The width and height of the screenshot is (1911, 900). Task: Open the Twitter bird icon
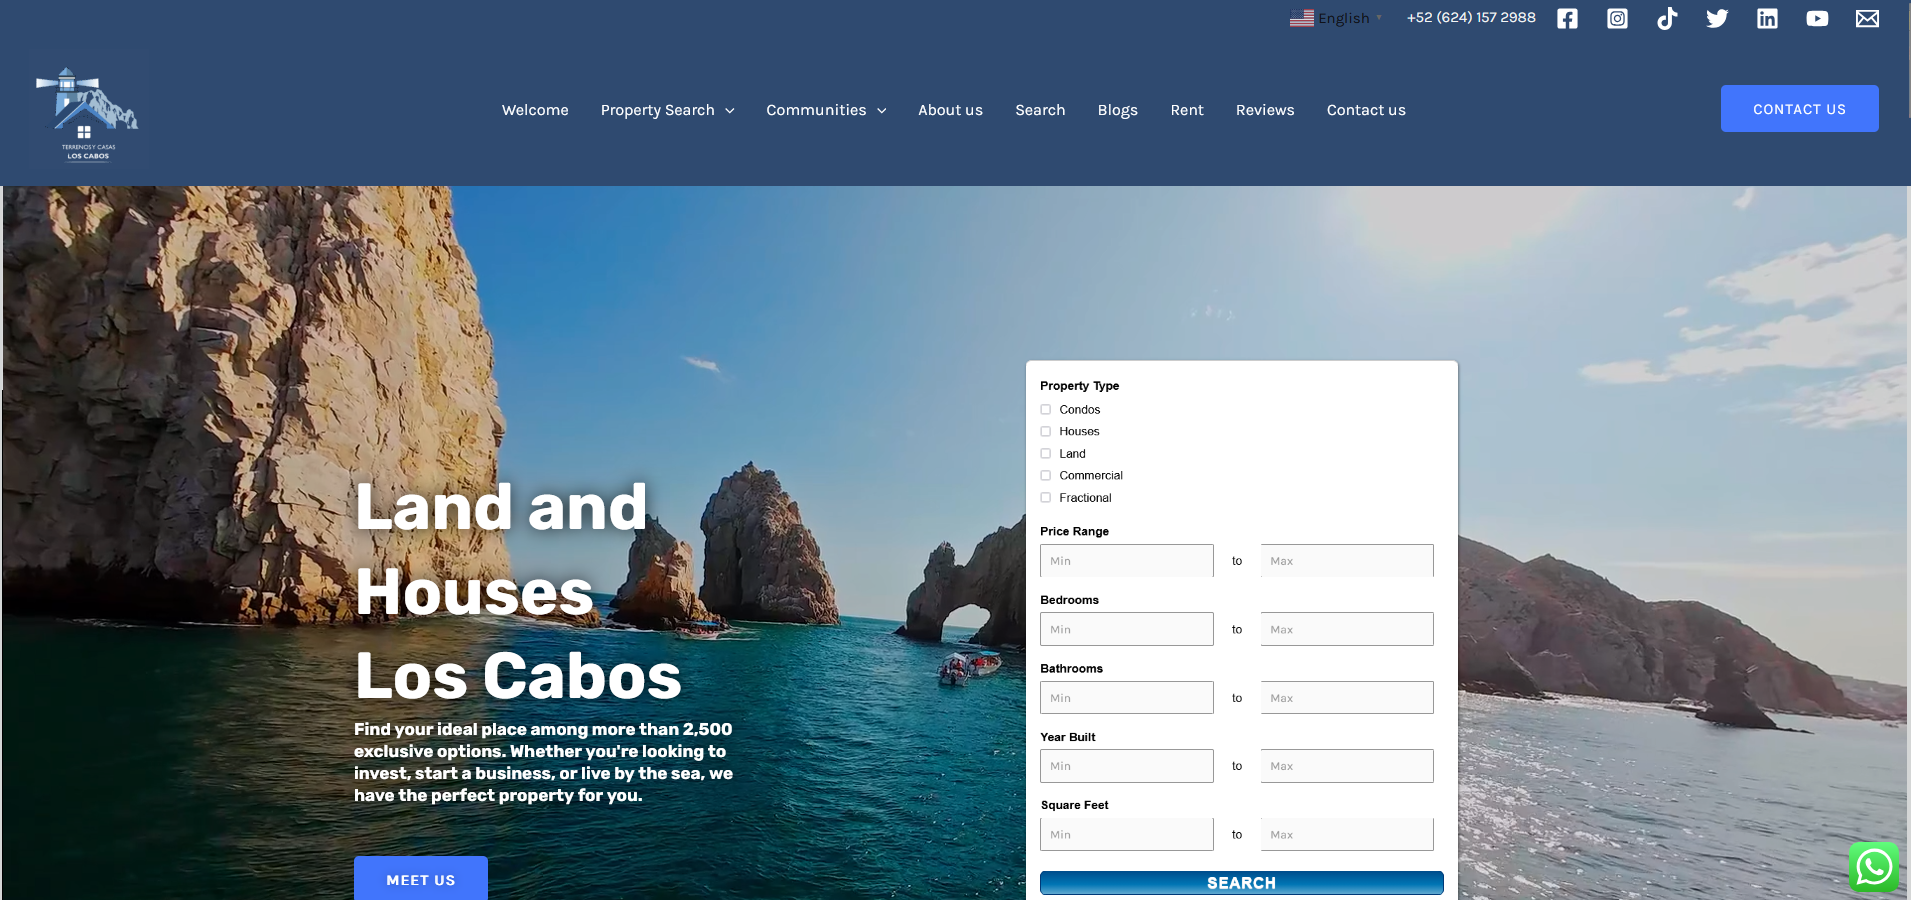(1717, 19)
